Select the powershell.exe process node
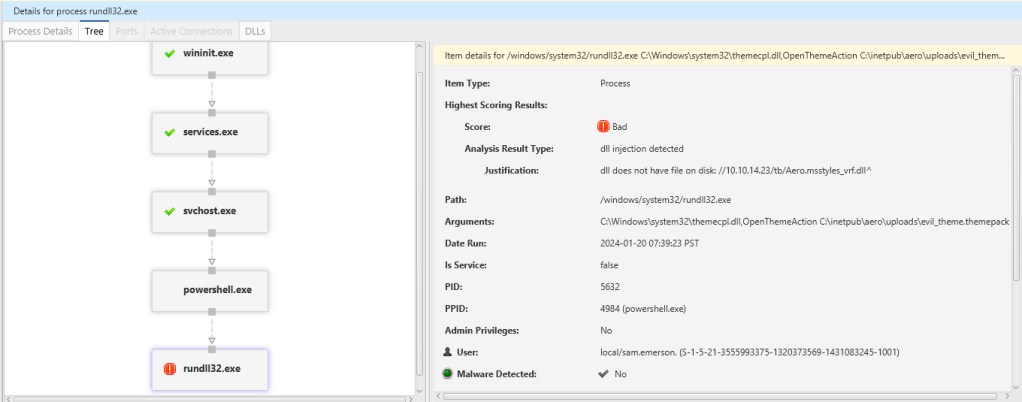The image size is (1022, 402). [210, 290]
